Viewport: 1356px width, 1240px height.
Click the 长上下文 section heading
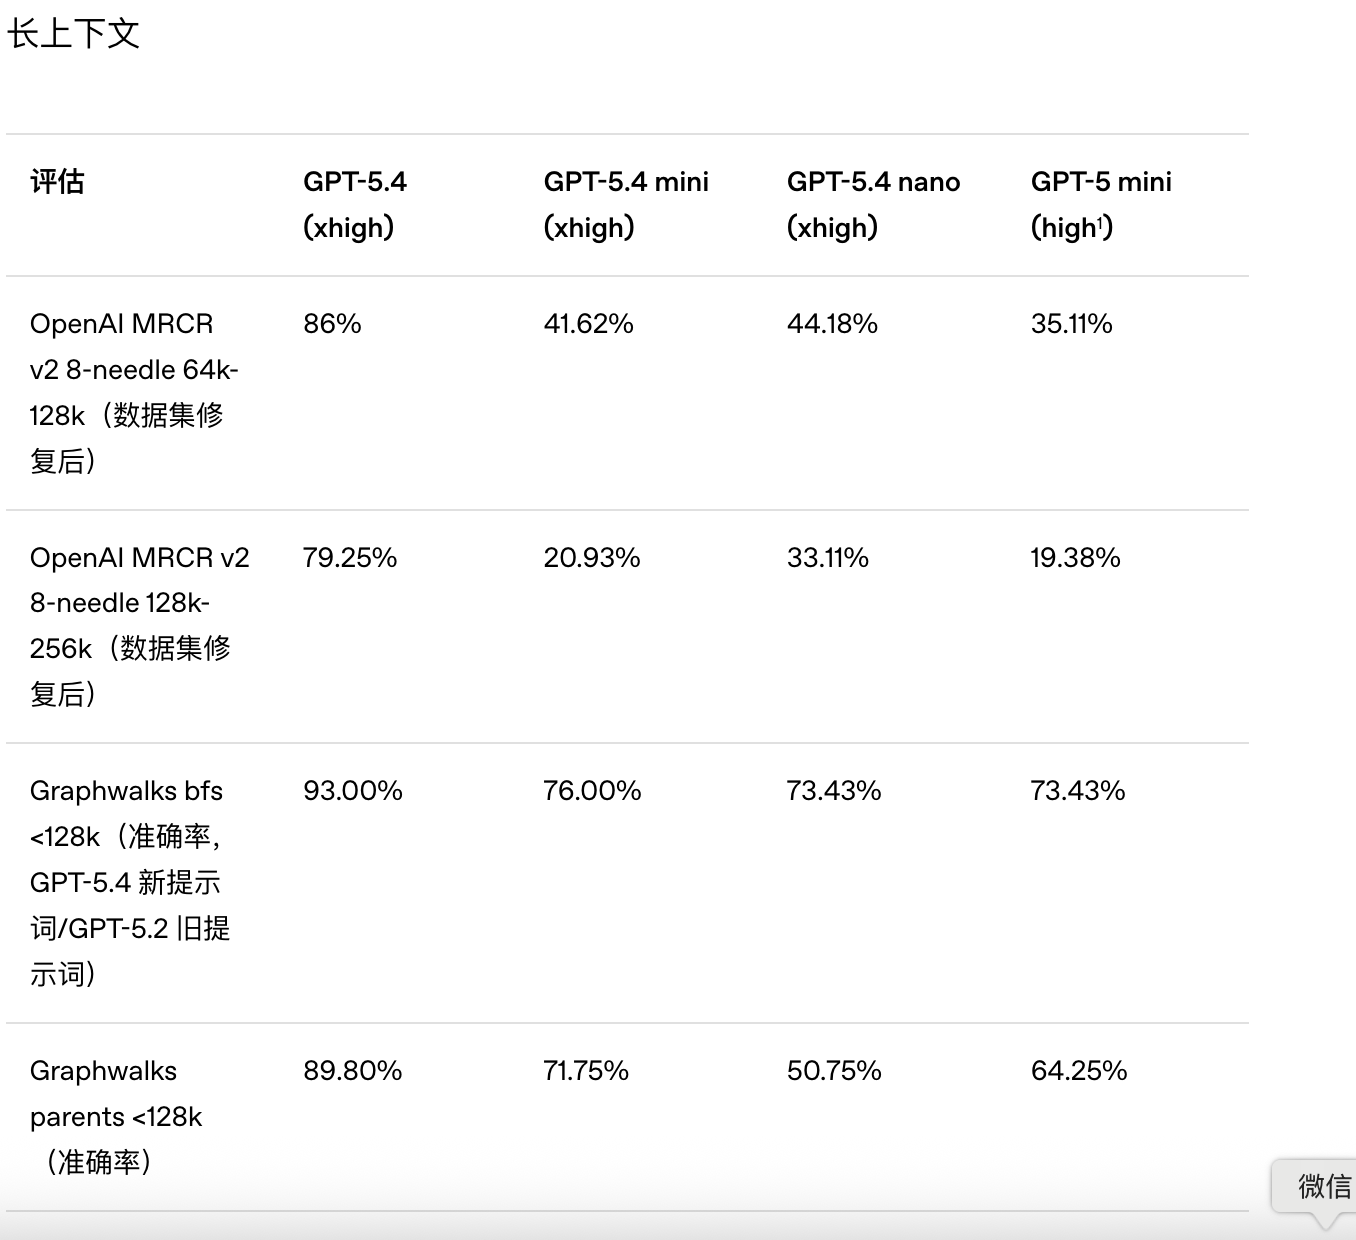(x=73, y=34)
